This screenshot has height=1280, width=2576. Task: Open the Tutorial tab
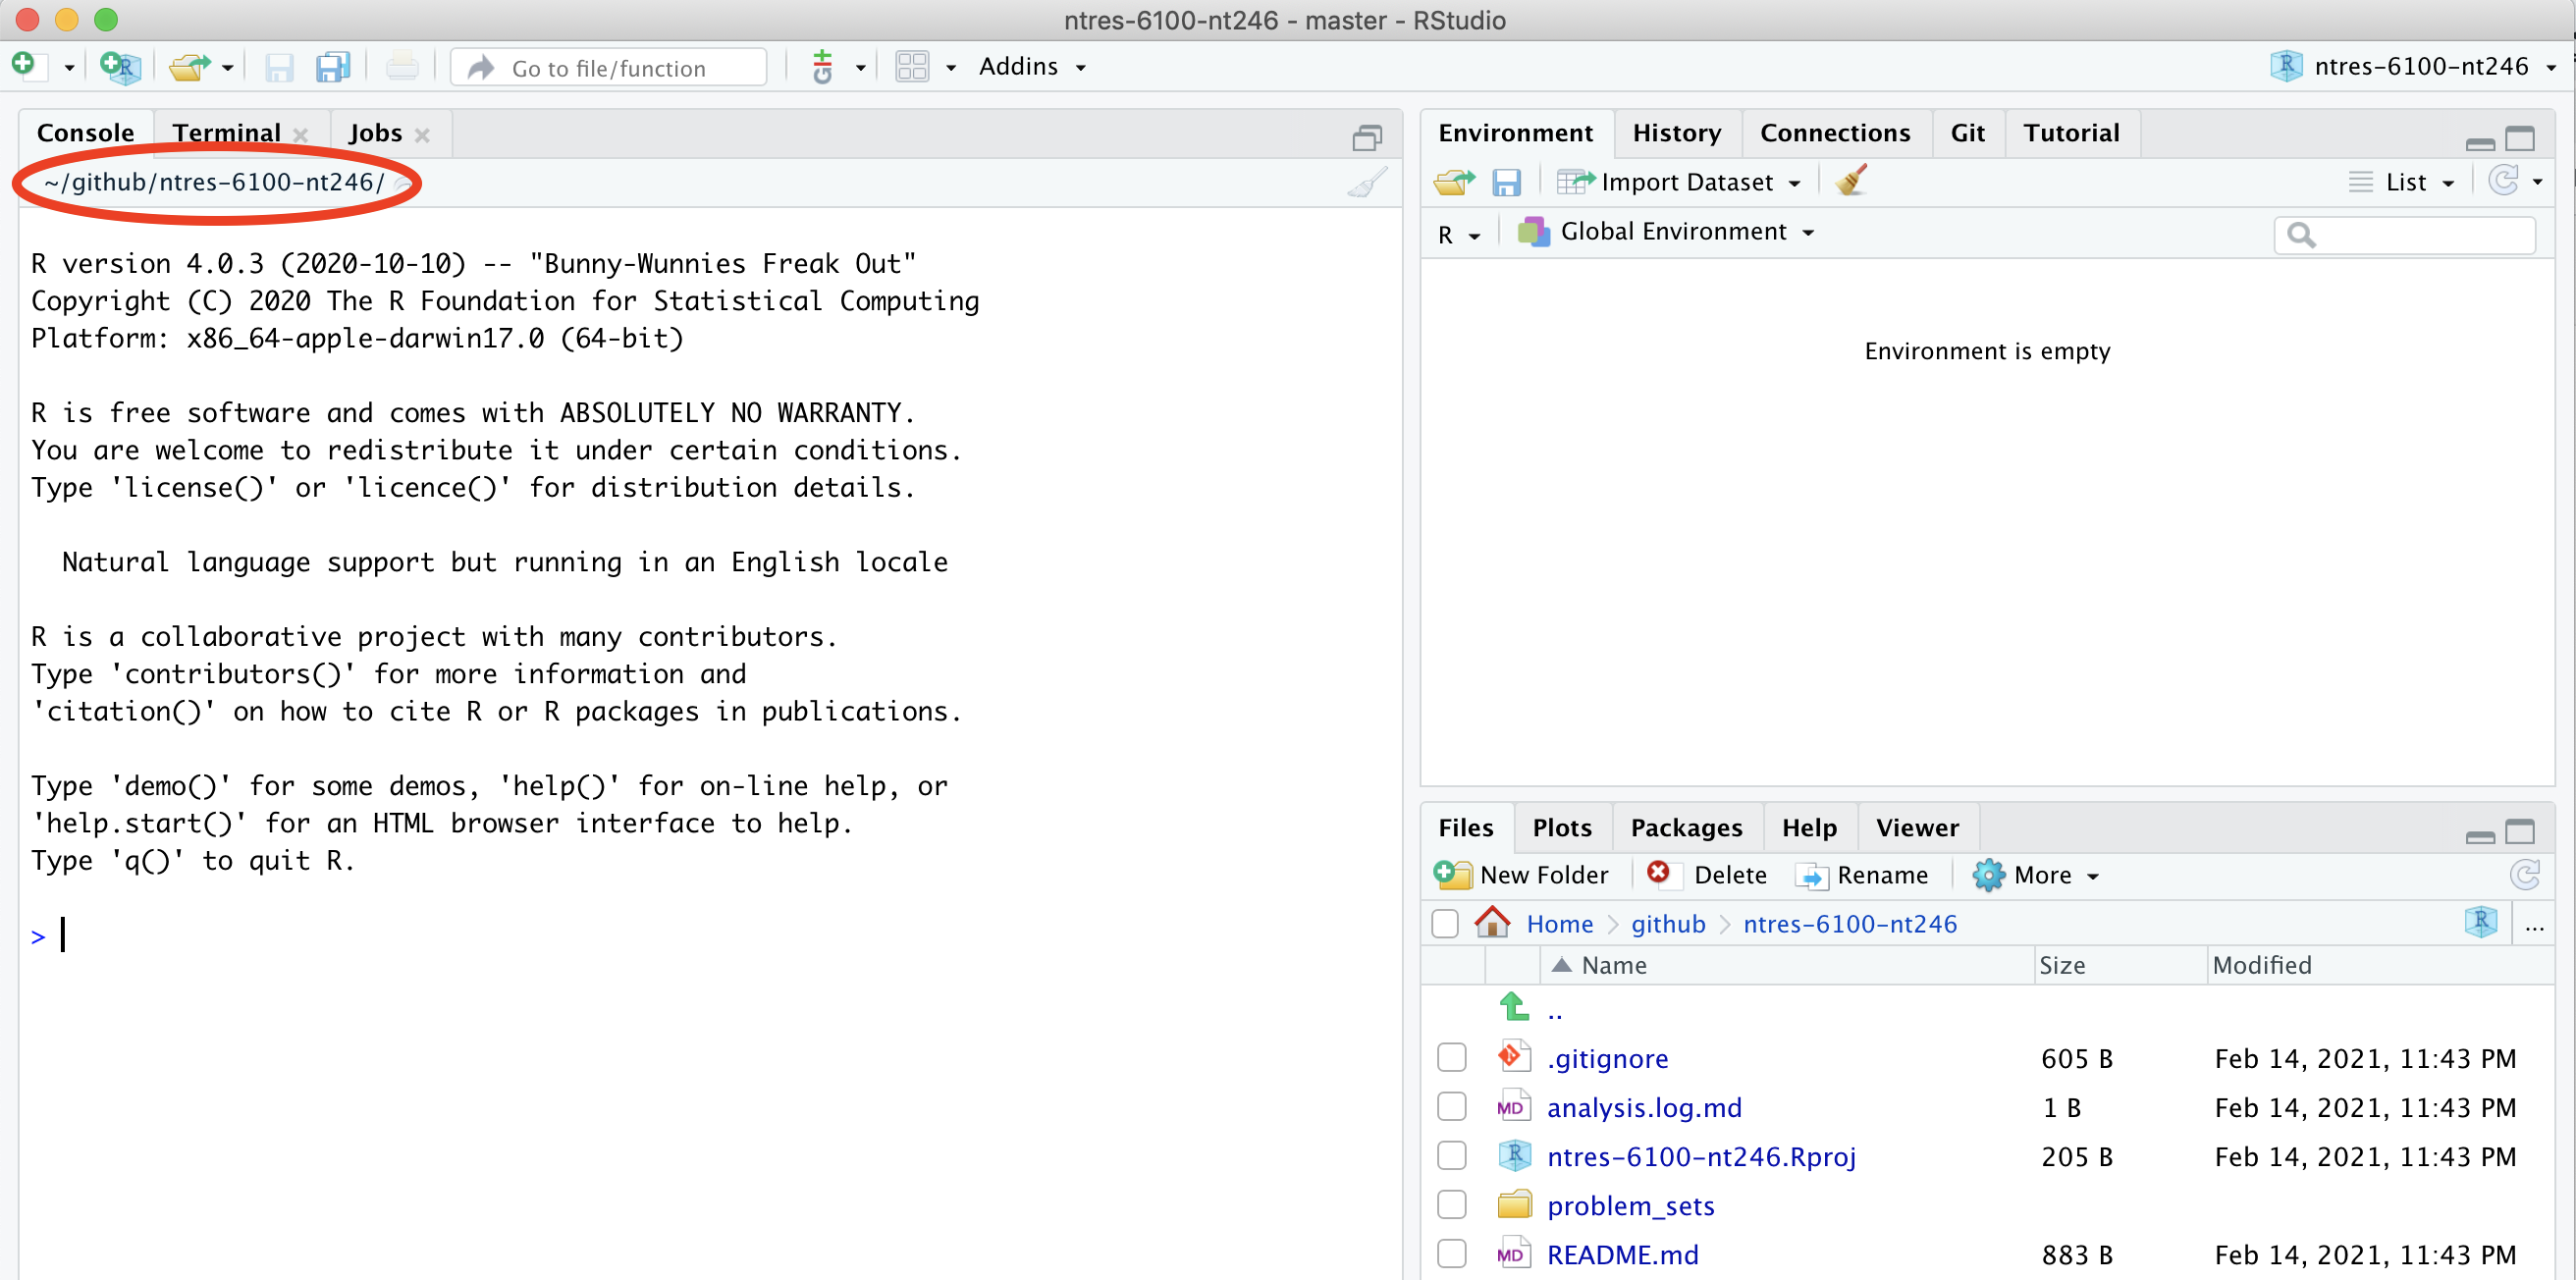(x=2070, y=133)
